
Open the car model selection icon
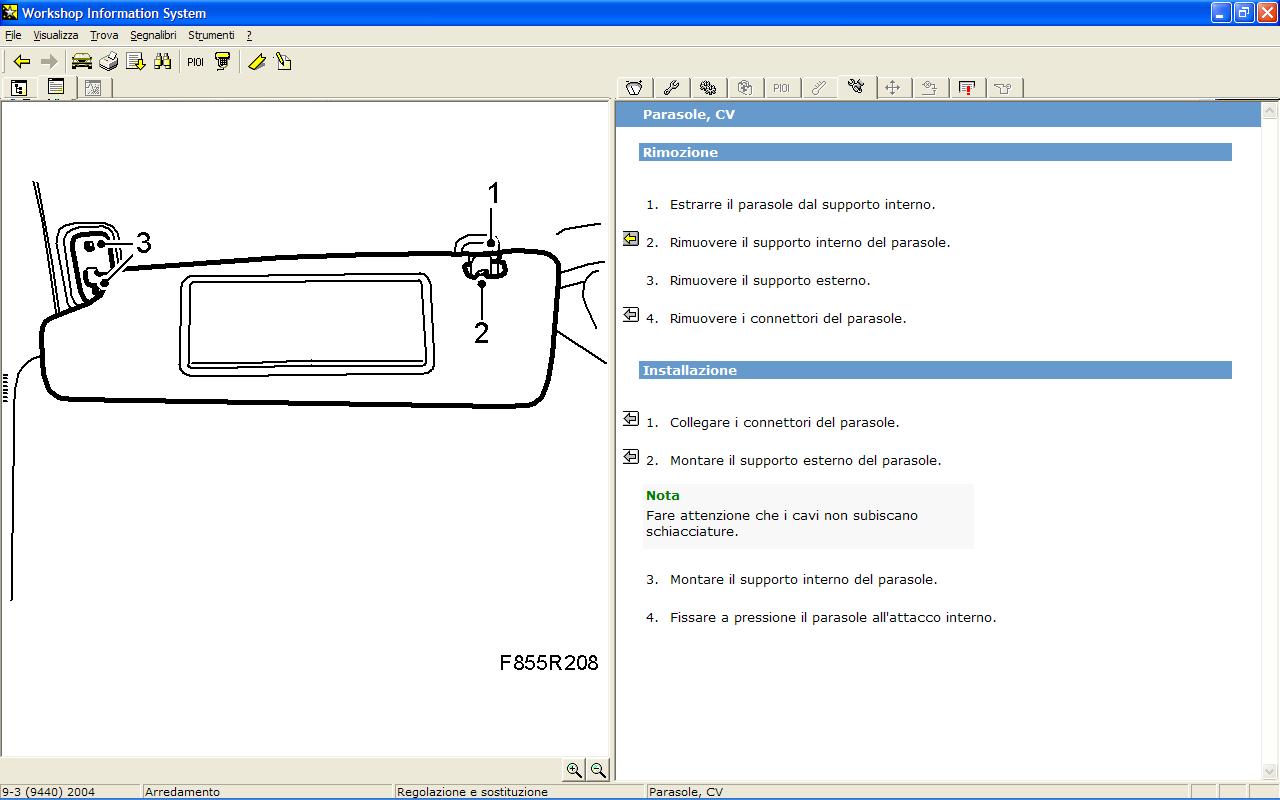[81, 62]
